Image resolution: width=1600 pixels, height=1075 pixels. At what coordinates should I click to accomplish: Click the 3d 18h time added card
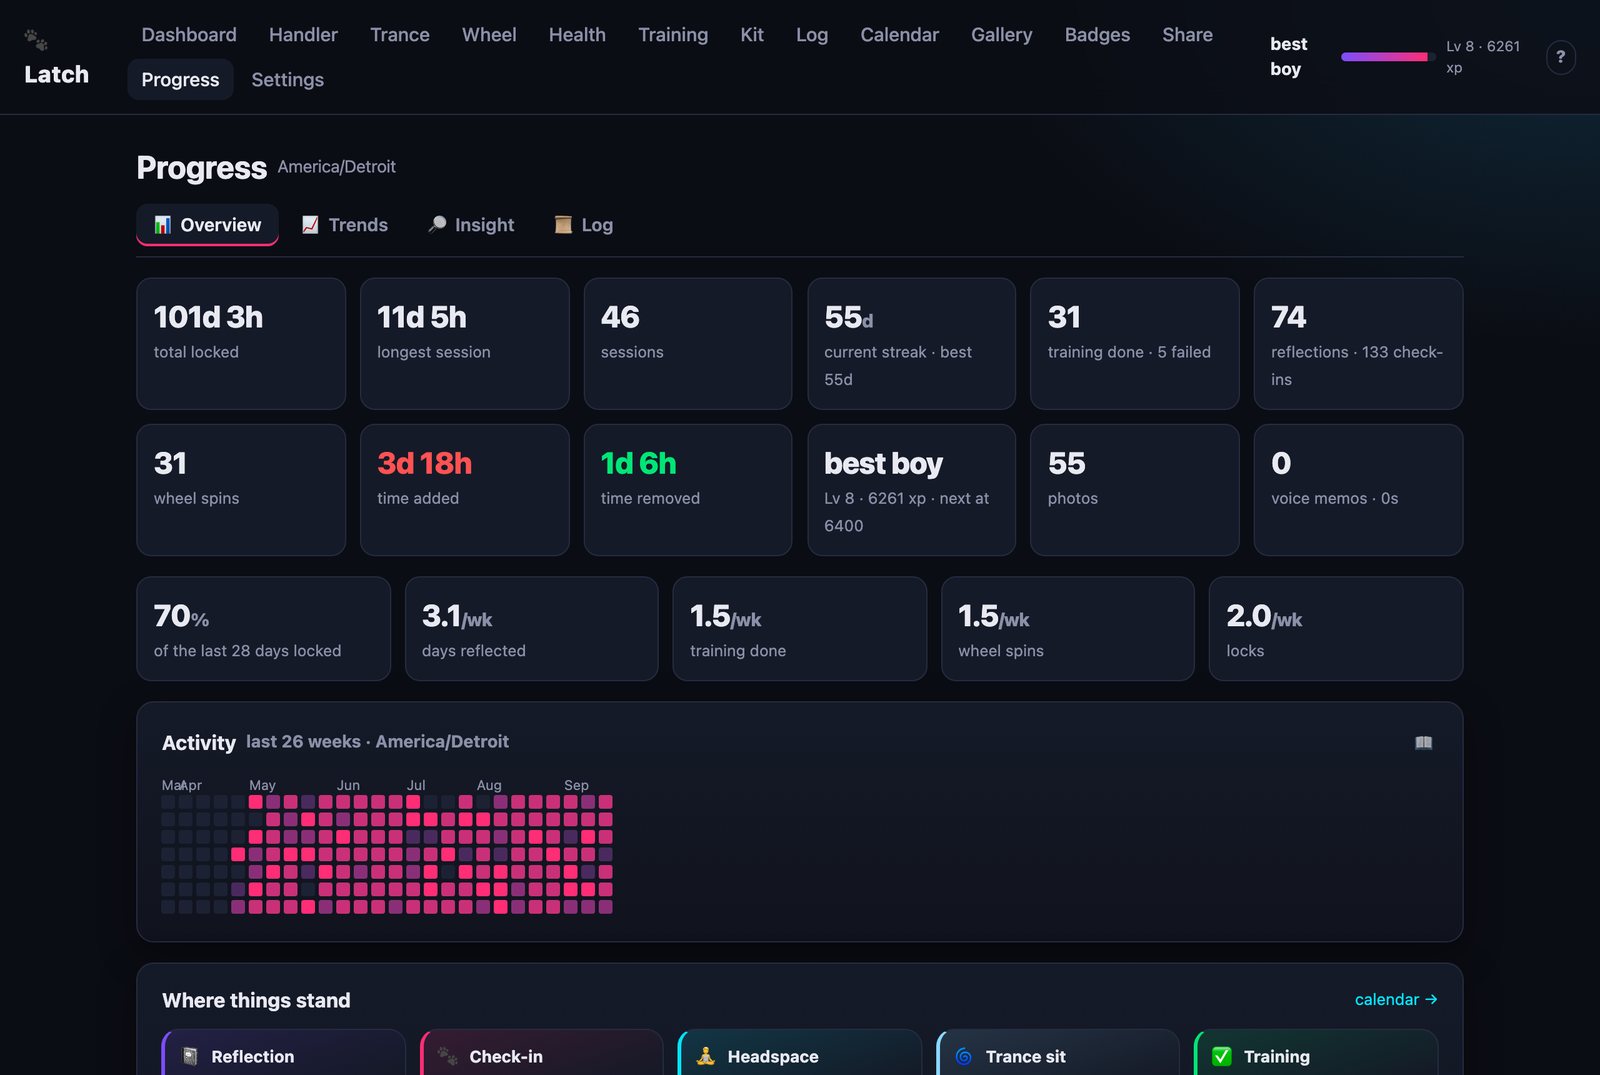465,490
